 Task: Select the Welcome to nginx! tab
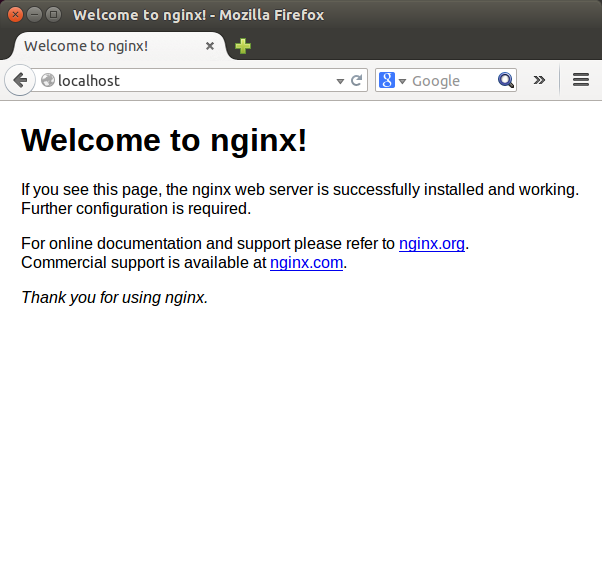[x=119, y=46]
